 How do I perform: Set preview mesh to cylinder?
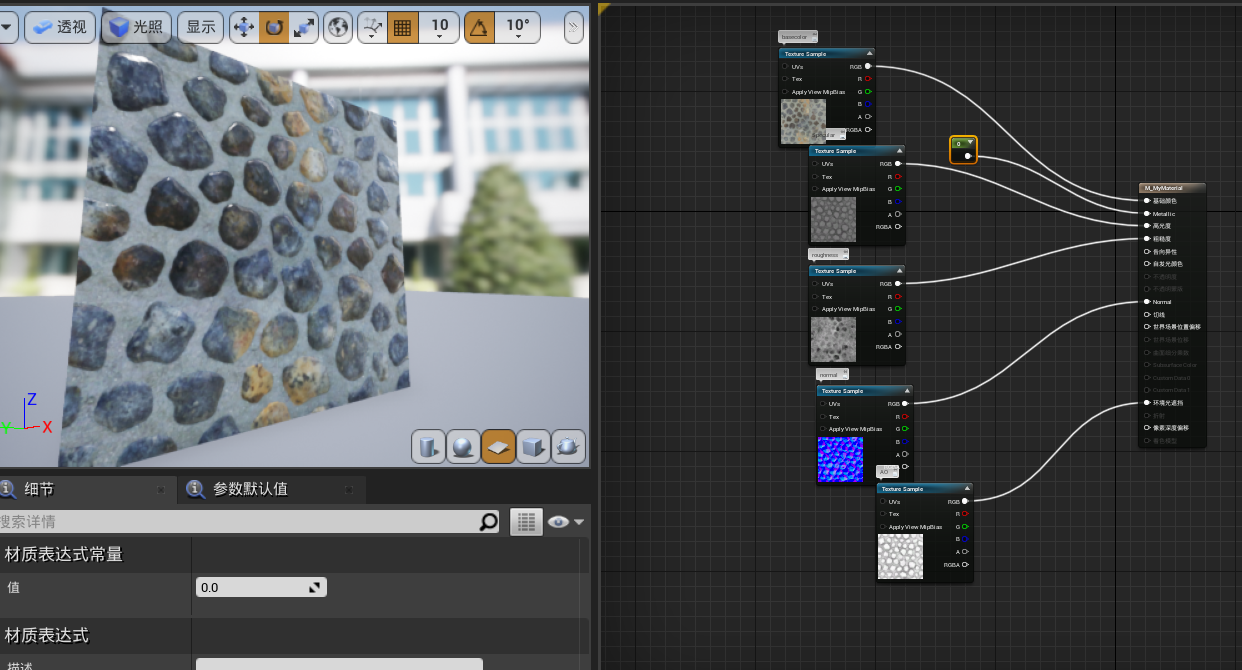coord(429,447)
